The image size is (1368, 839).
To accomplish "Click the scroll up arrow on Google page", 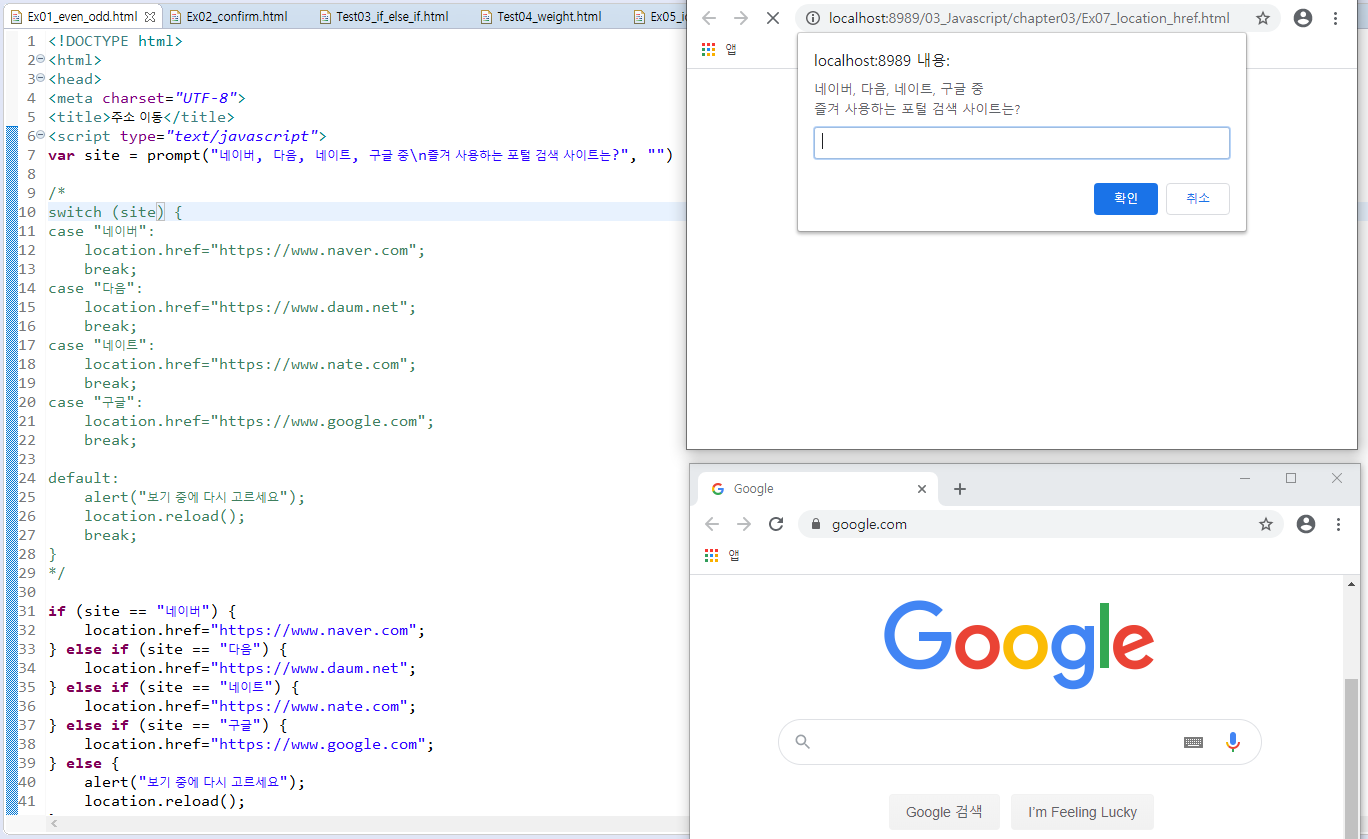I will click(x=1351, y=583).
